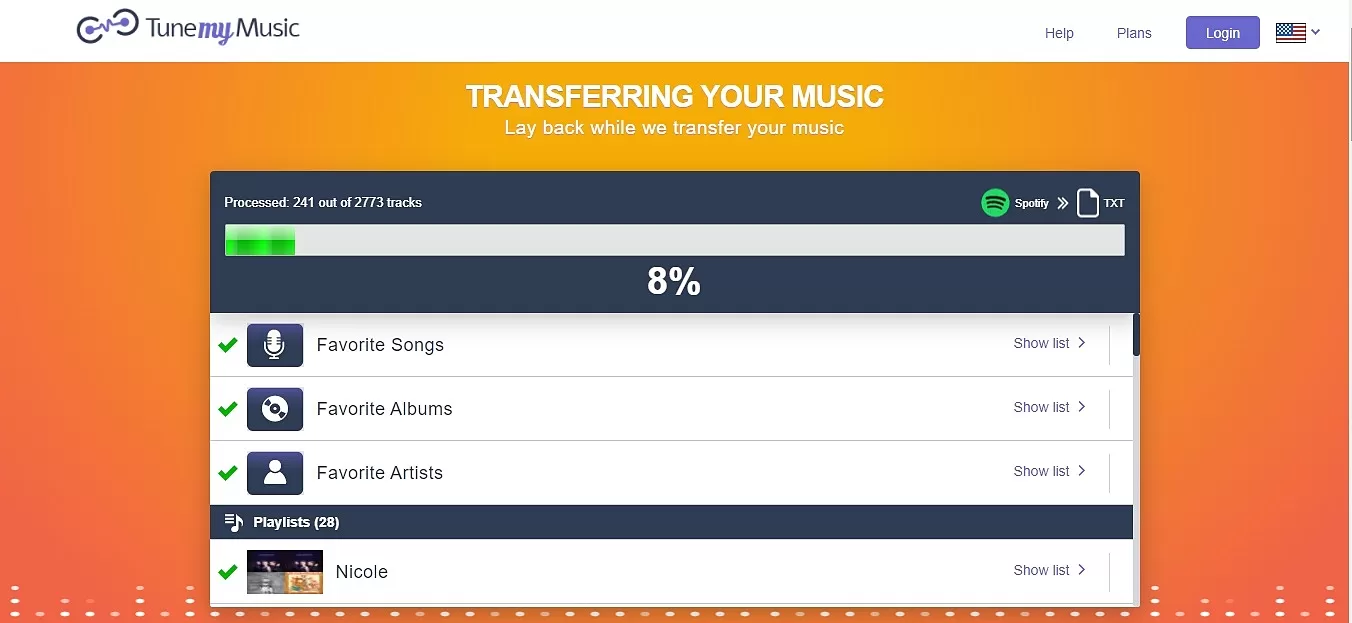Expand Show list for Favorite Songs
The width and height of the screenshot is (1352, 623).
point(1049,343)
